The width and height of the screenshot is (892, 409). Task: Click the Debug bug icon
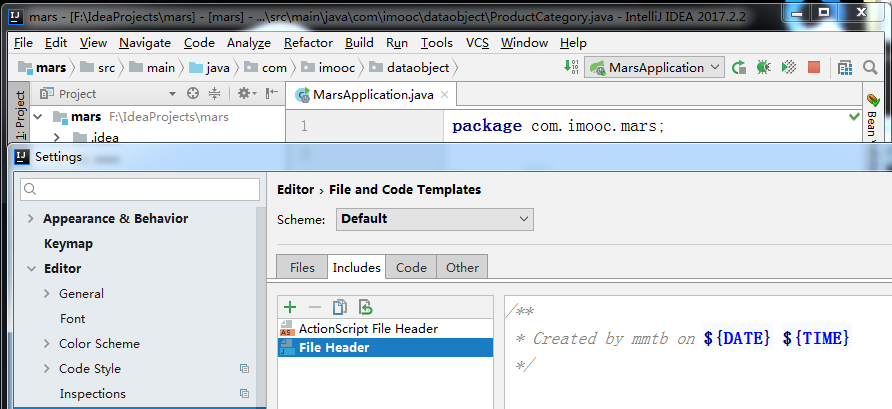pyautogui.click(x=763, y=68)
